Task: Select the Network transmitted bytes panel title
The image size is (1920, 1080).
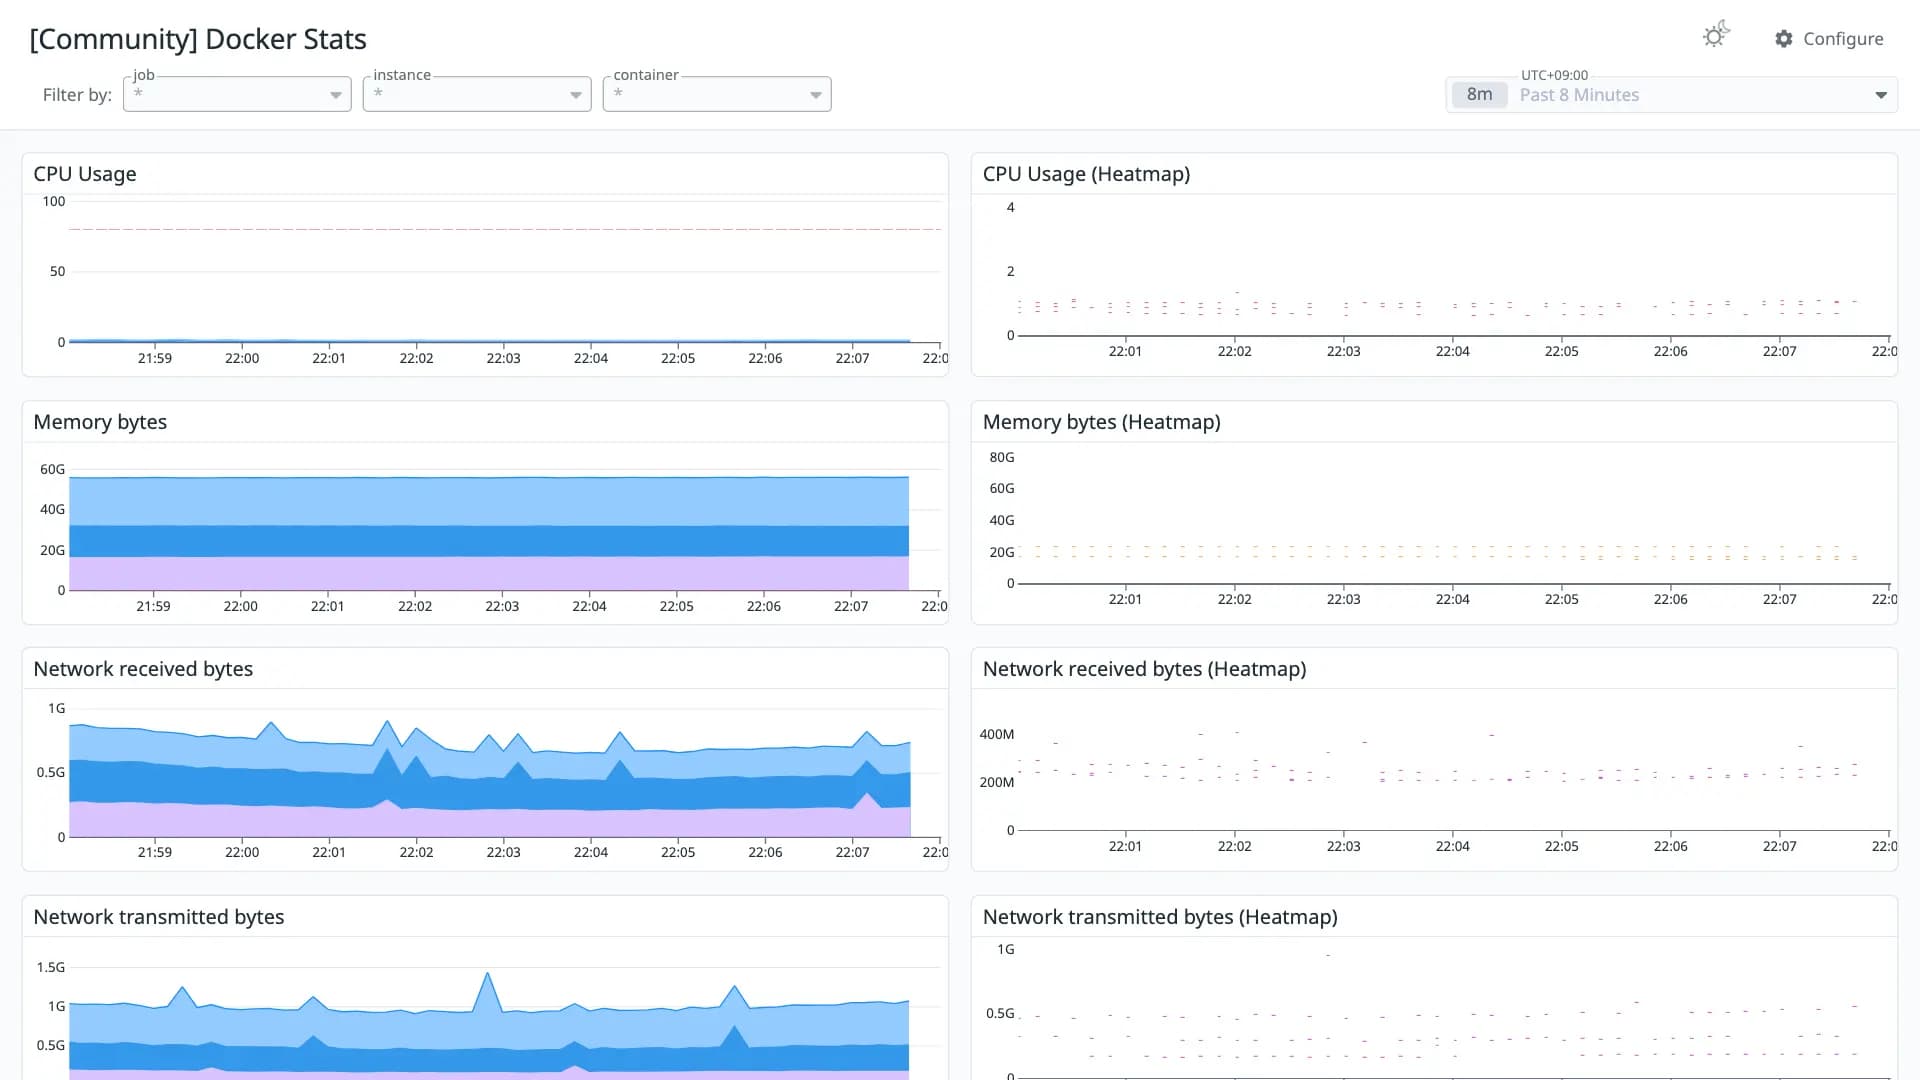Action: tap(158, 917)
